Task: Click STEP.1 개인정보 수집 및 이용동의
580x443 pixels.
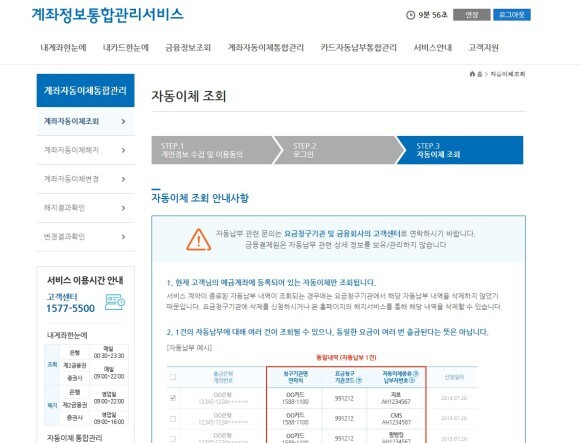Action: 215,150
